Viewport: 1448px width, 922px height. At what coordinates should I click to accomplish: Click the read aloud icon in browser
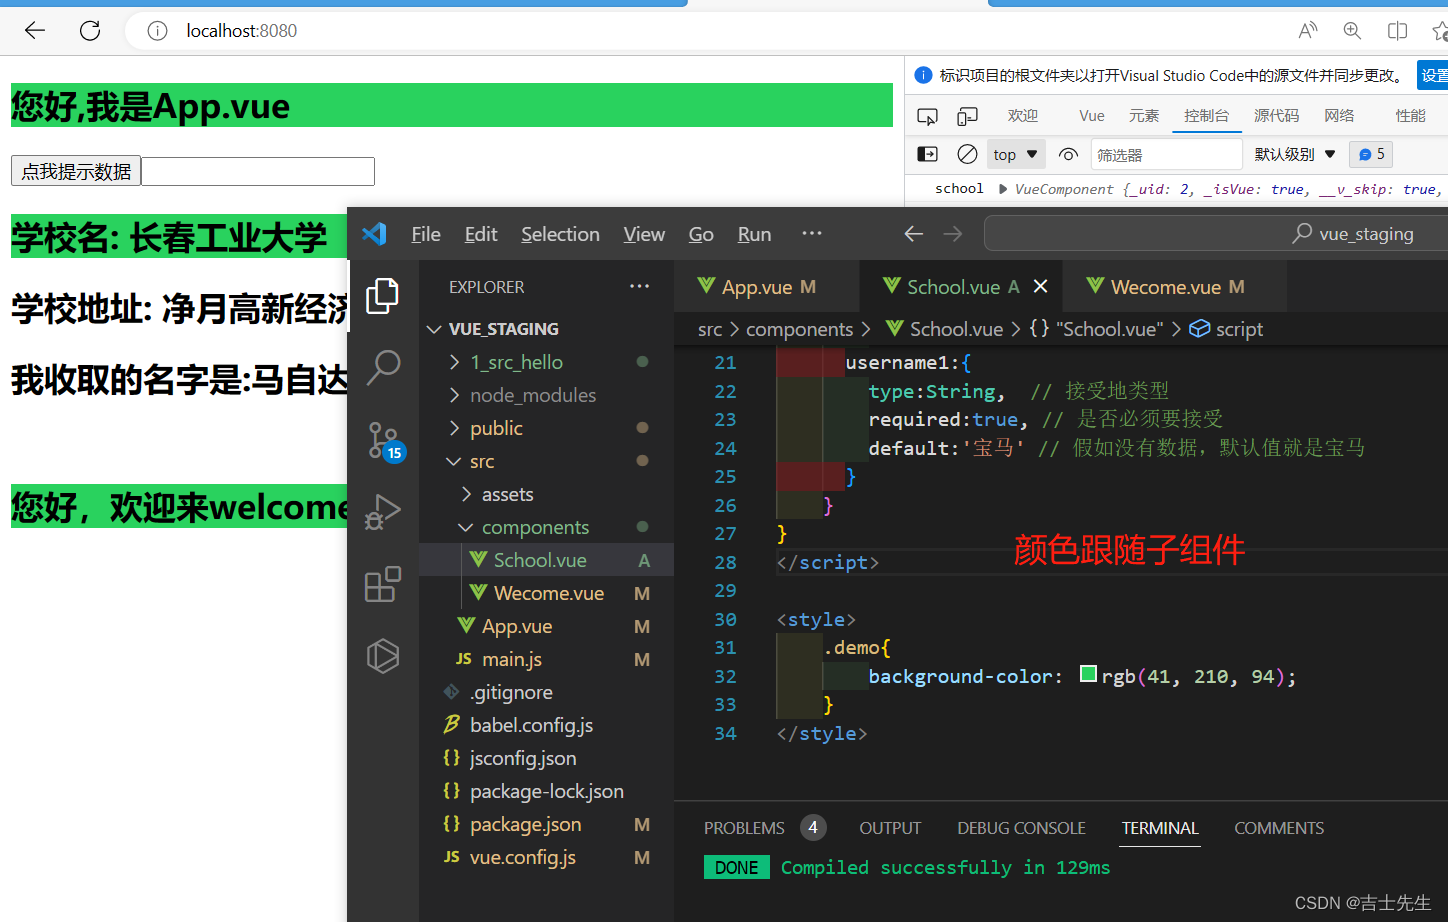[1307, 31]
